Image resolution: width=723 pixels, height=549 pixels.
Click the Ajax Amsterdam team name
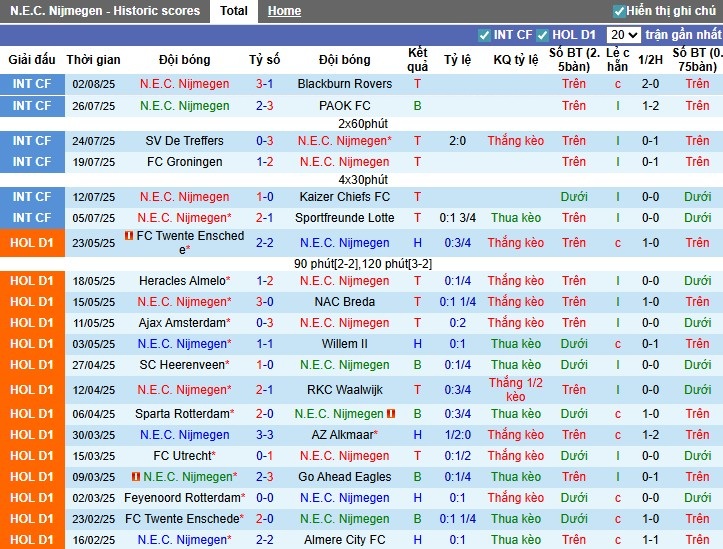pos(180,323)
